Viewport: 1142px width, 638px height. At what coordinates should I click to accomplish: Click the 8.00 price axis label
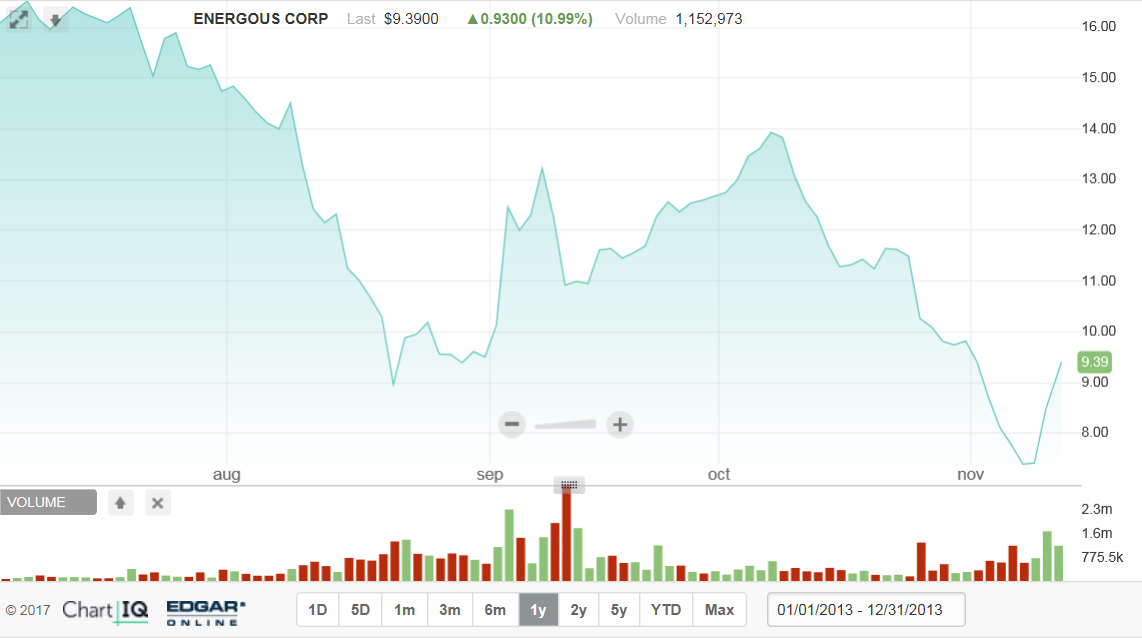coord(1095,432)
